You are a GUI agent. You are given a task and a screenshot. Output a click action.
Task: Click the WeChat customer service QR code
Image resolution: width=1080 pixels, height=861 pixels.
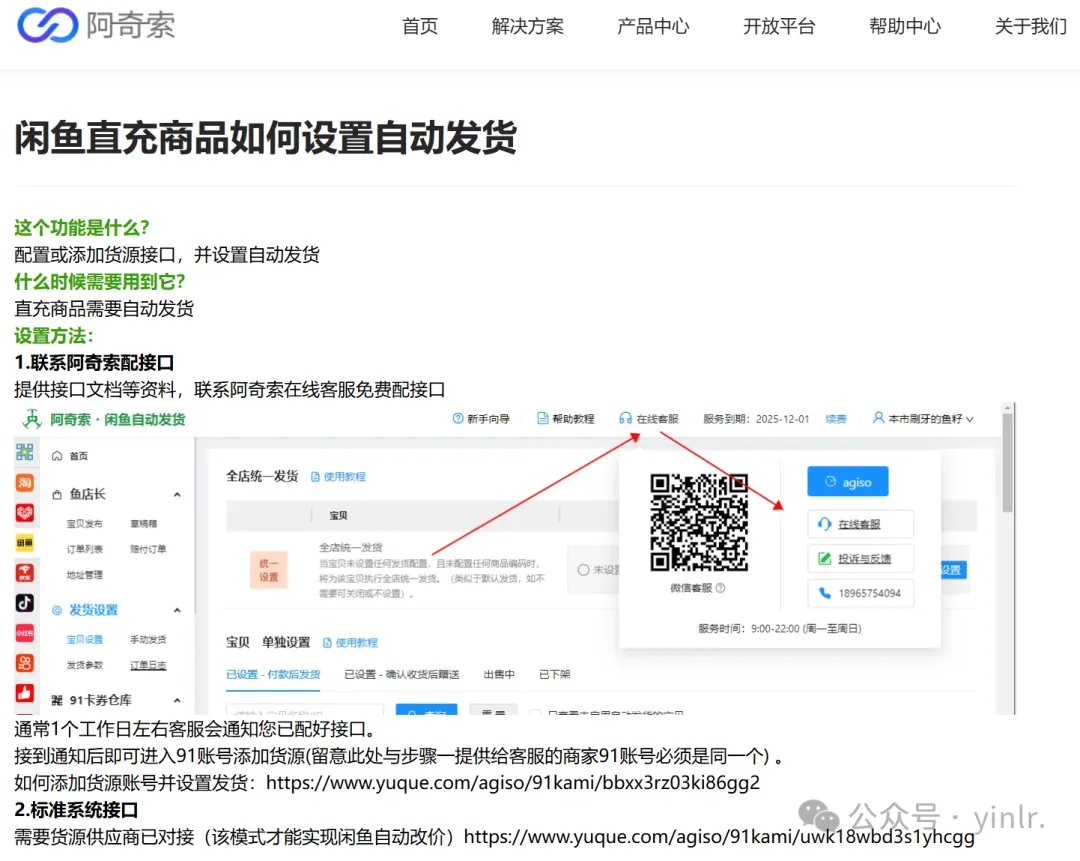tap(699, 523)
